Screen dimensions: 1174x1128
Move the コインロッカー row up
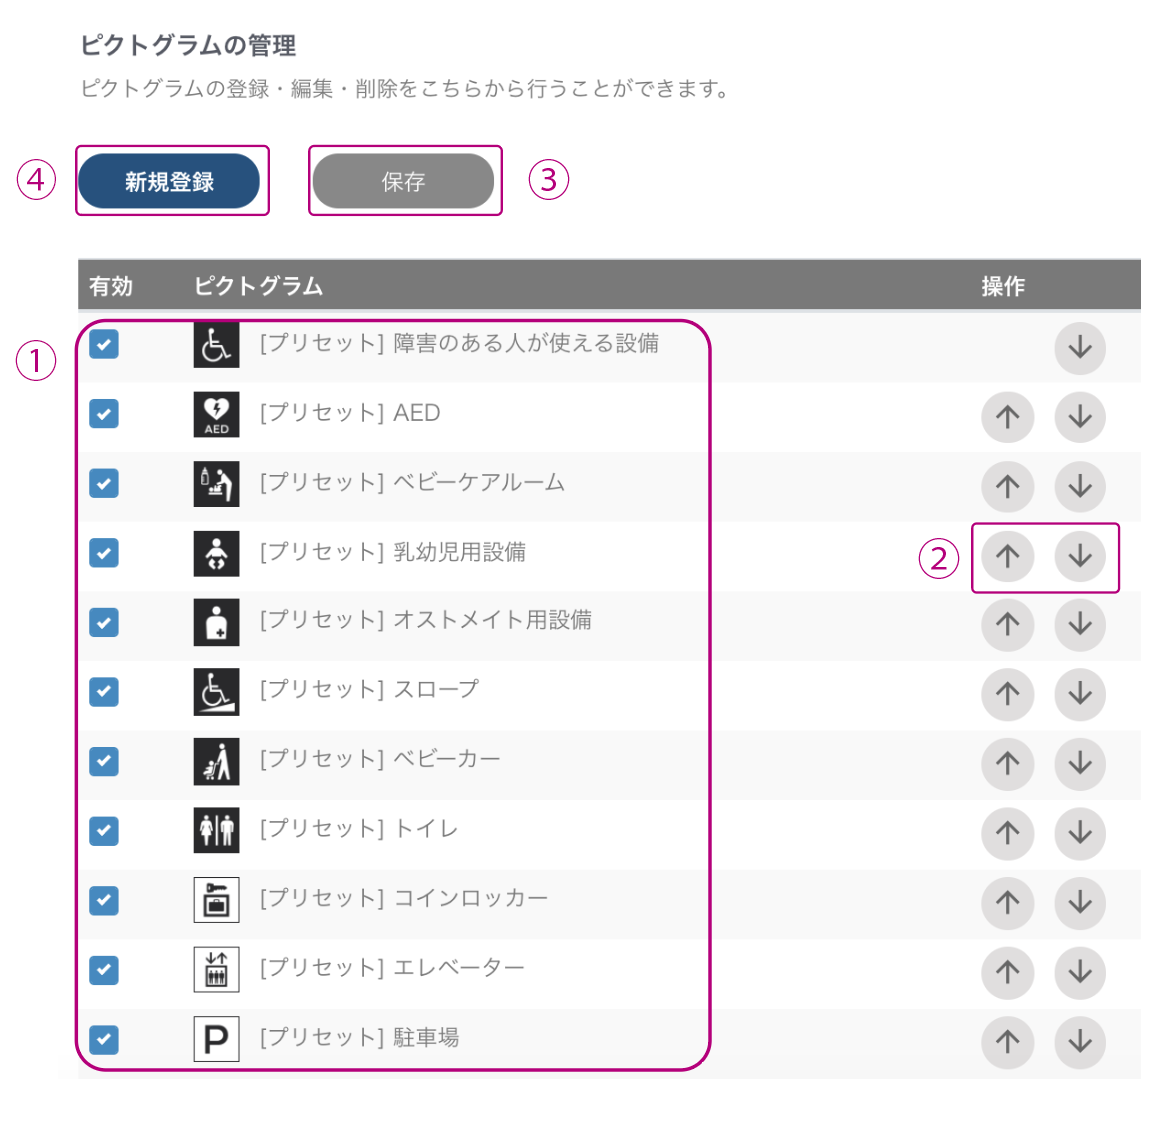1007,903
